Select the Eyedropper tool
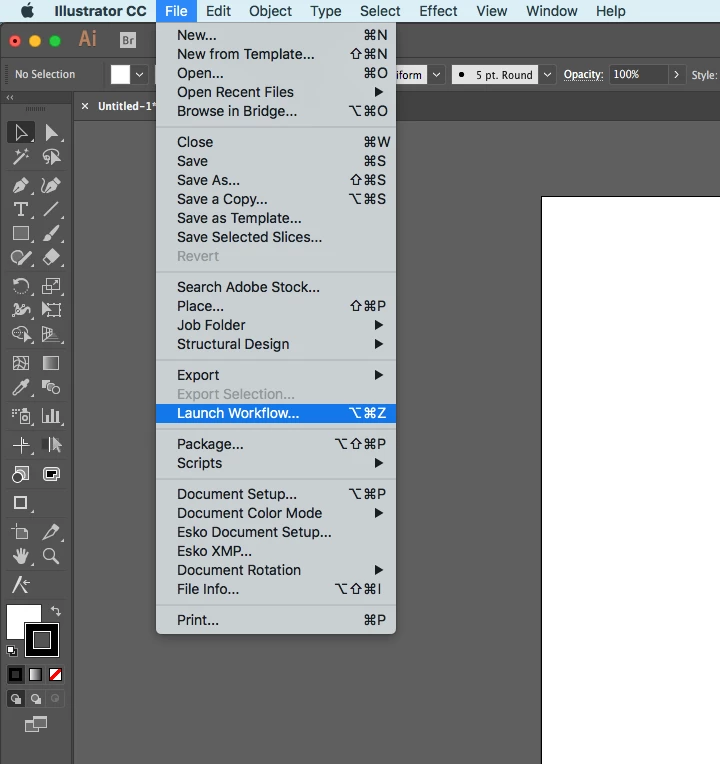The image size is (720, 764). 21,387
